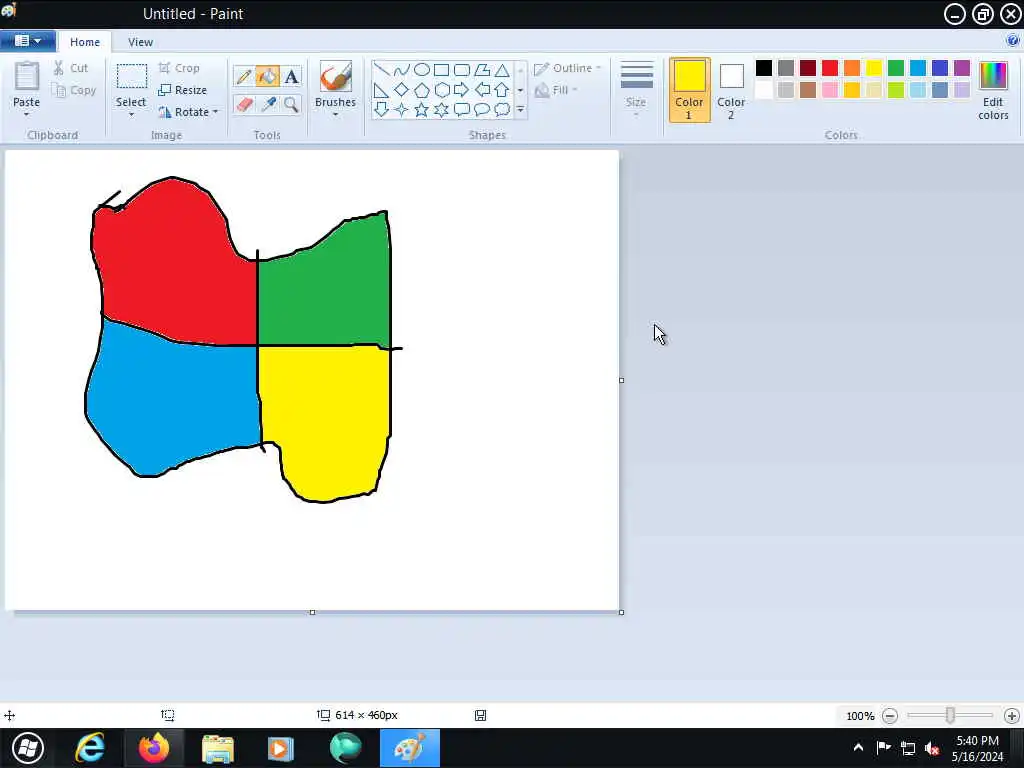Select the Pencil tool
The width and height of the screenshot is (1024, 768).
click(244, 76)
